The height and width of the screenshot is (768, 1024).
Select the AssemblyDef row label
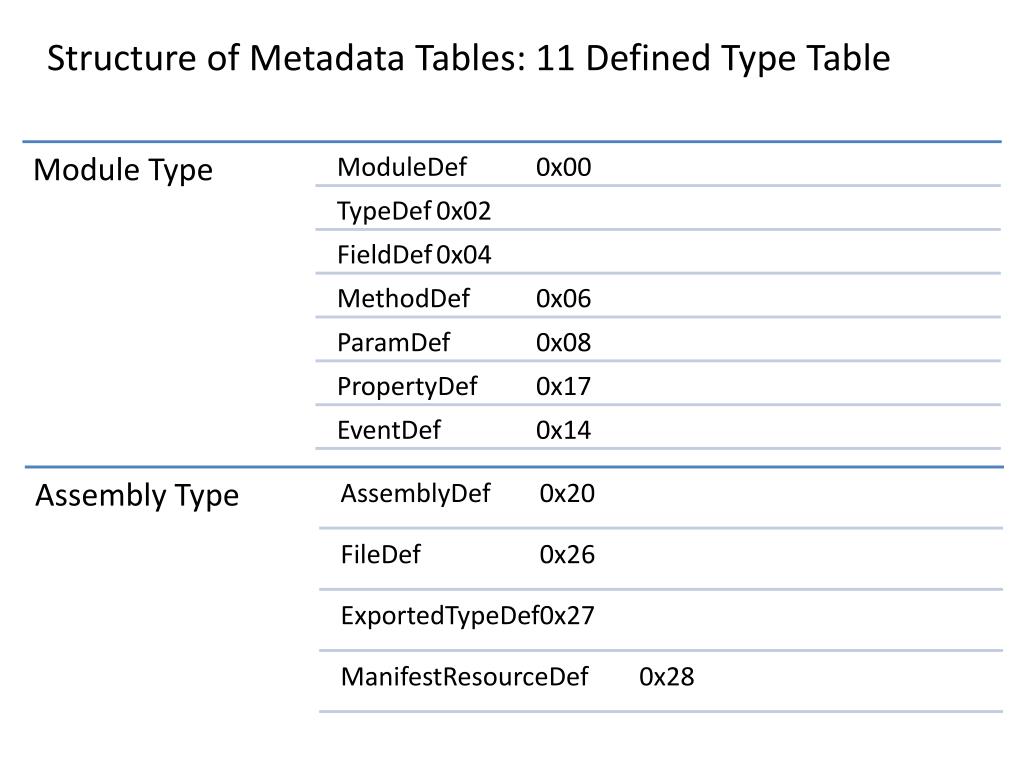tap(415, 494)
